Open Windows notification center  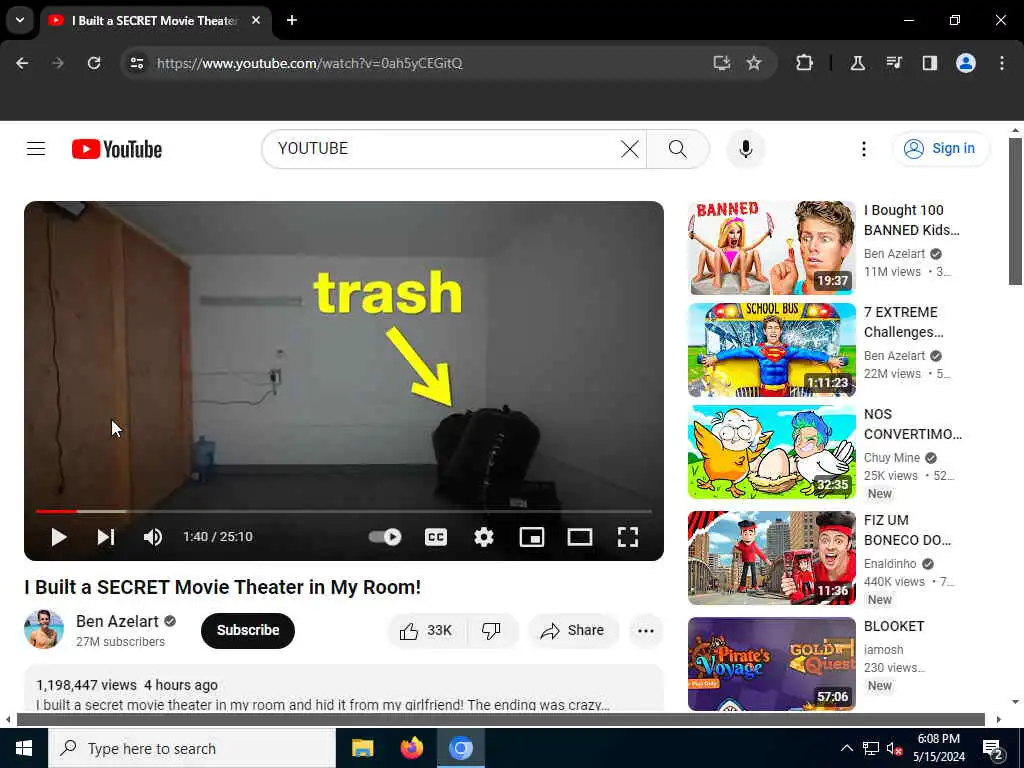pos(993,749)
